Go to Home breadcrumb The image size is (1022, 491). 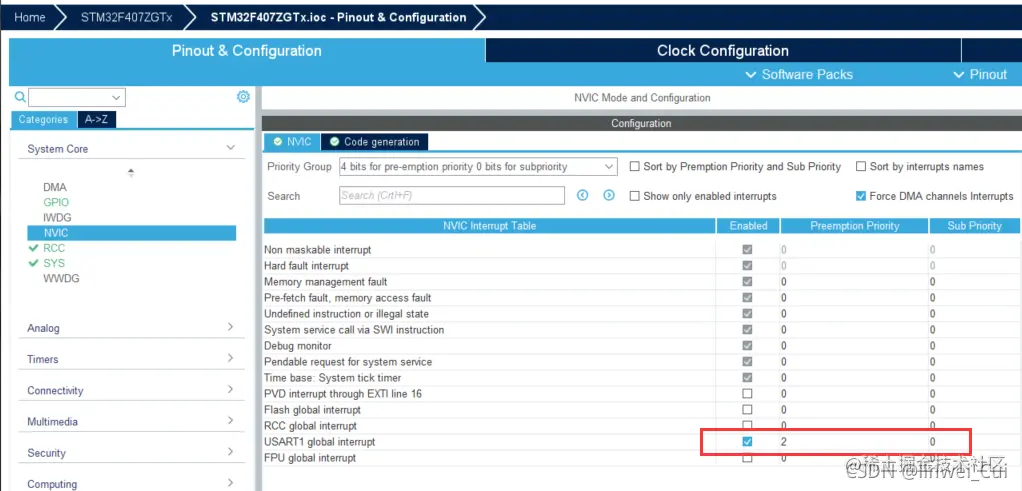tap(29, 17)
